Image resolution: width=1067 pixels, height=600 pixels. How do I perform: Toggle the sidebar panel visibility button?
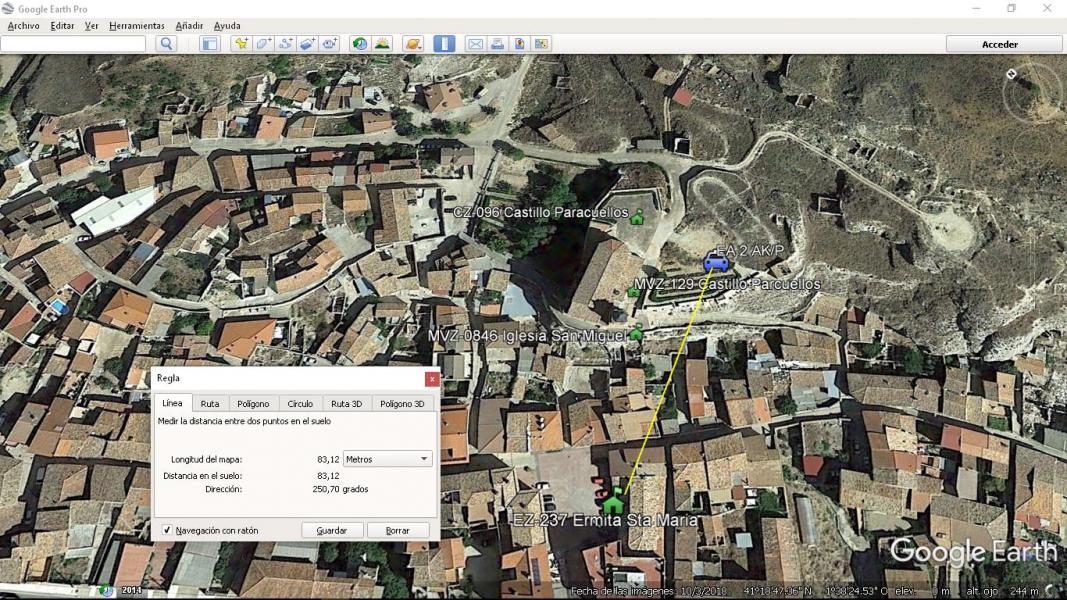pos(209,44)
